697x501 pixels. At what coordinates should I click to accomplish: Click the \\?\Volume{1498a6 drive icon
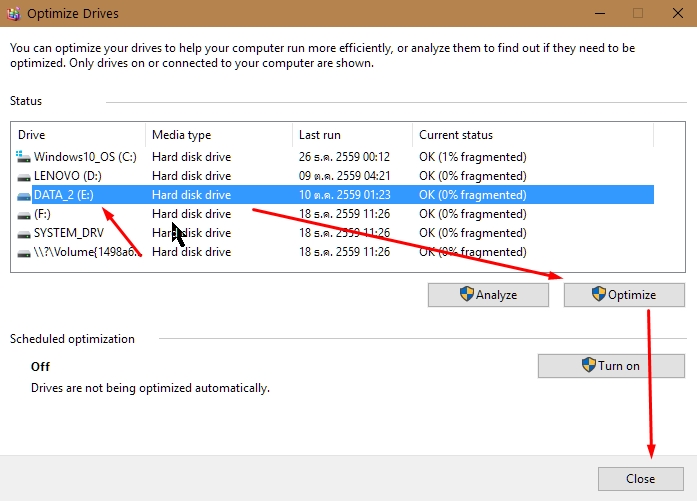tap(24, 253)
